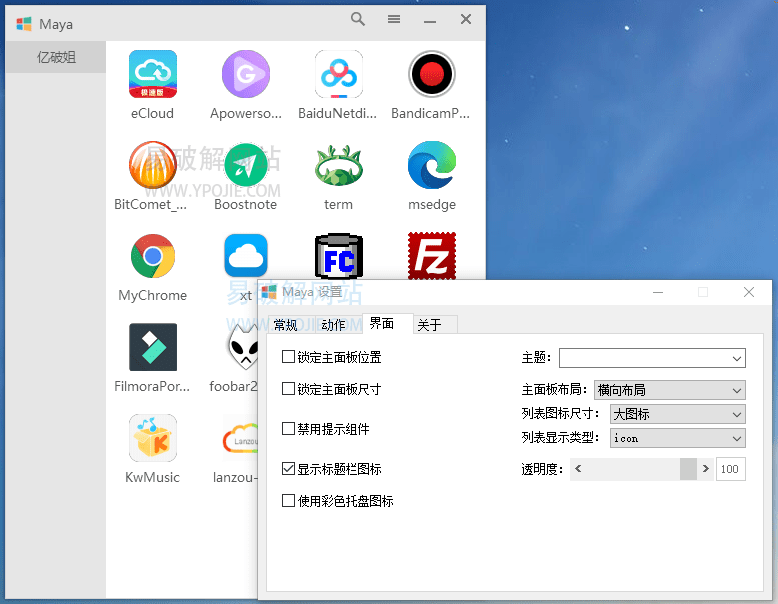Launch lanzou cloud icon
This screenshot has width=778, height=604.
[241, 438]
